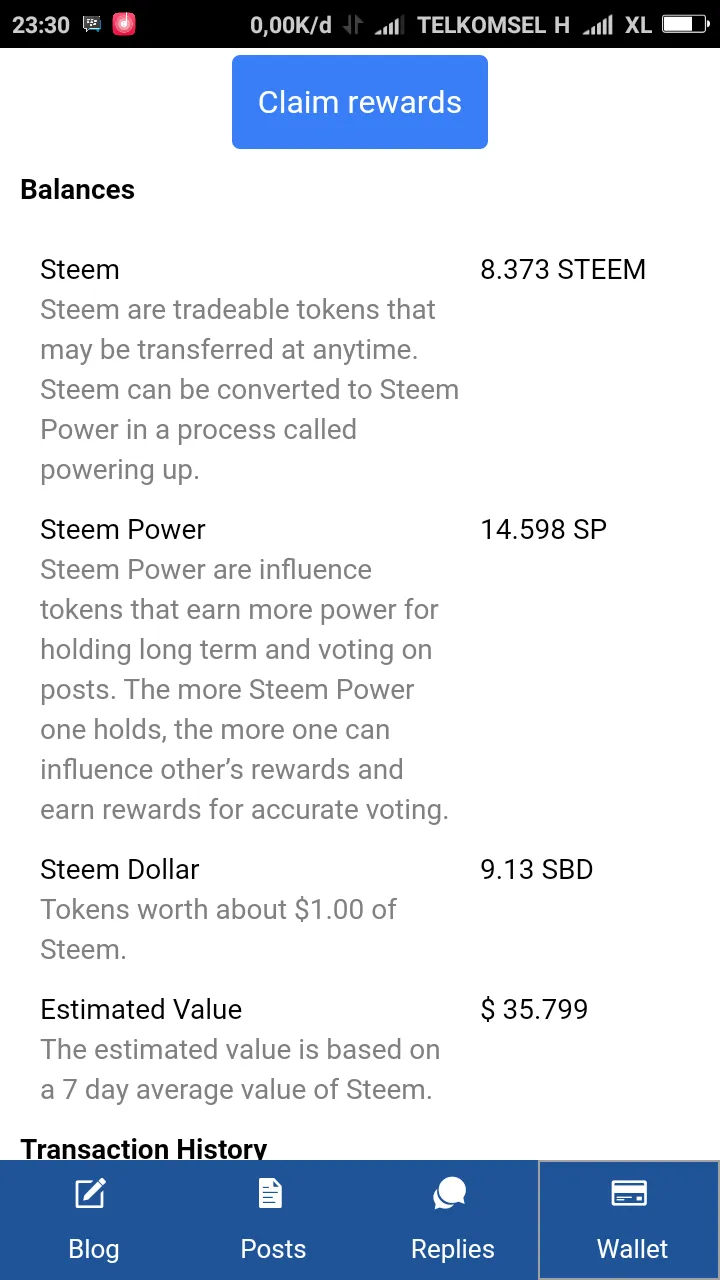Image resolution: width=720 pixels, height=1280 pixels.
Task: Tap the red notification app icon
Action: pyautogui.click(x=124, y=24)
